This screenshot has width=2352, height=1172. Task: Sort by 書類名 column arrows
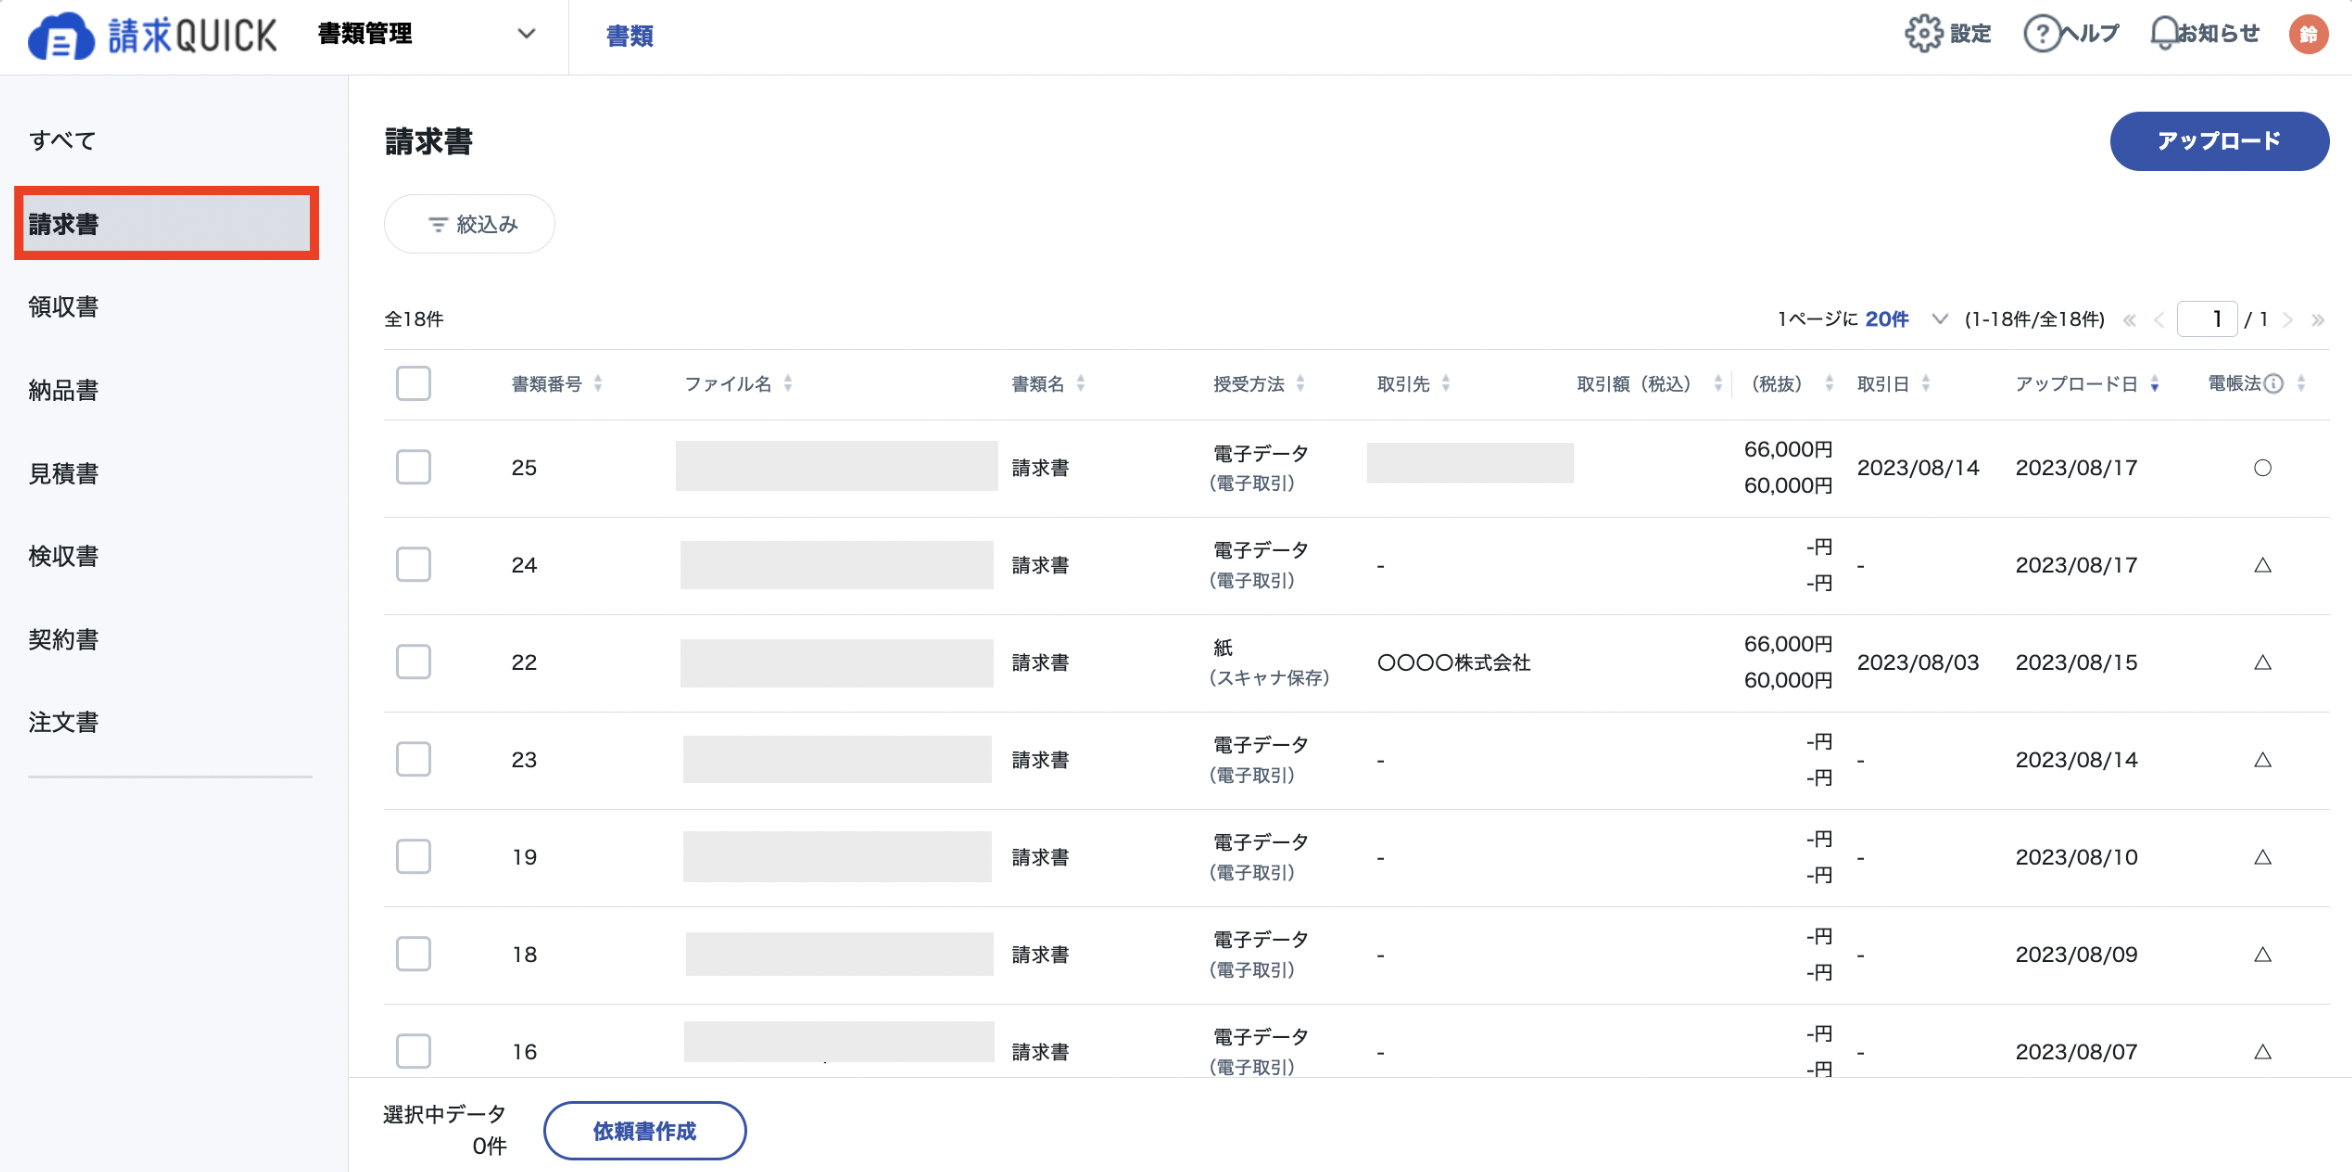coord(1081,384)
